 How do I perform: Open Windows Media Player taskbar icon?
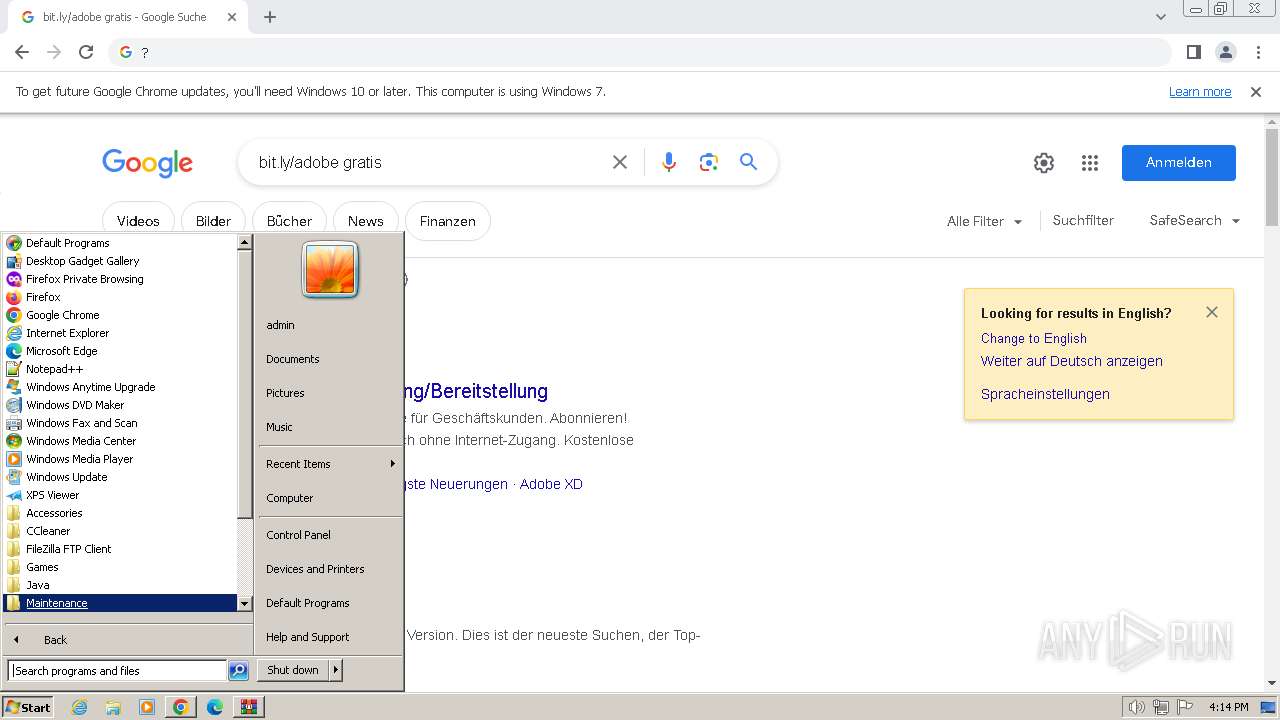147,707
